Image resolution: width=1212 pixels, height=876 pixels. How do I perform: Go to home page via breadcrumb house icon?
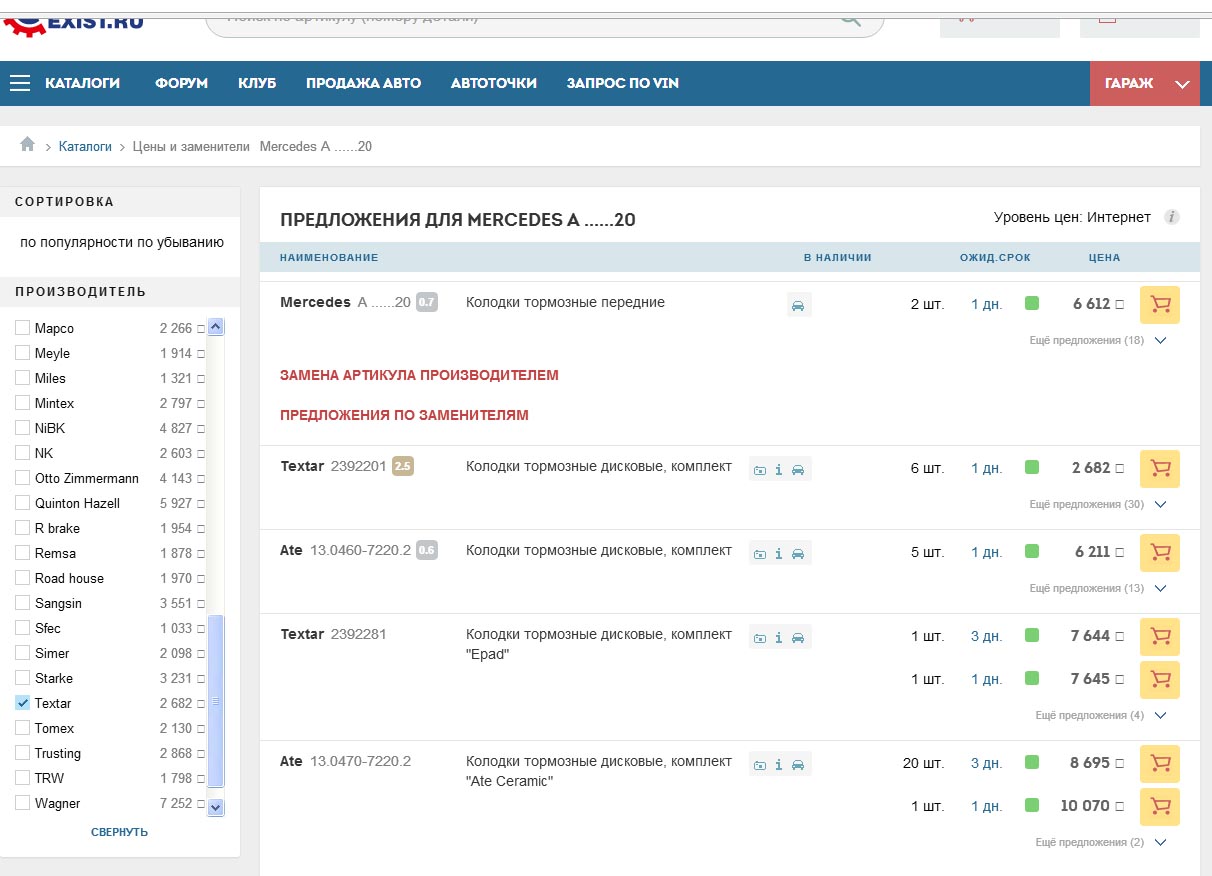point(28,145)
